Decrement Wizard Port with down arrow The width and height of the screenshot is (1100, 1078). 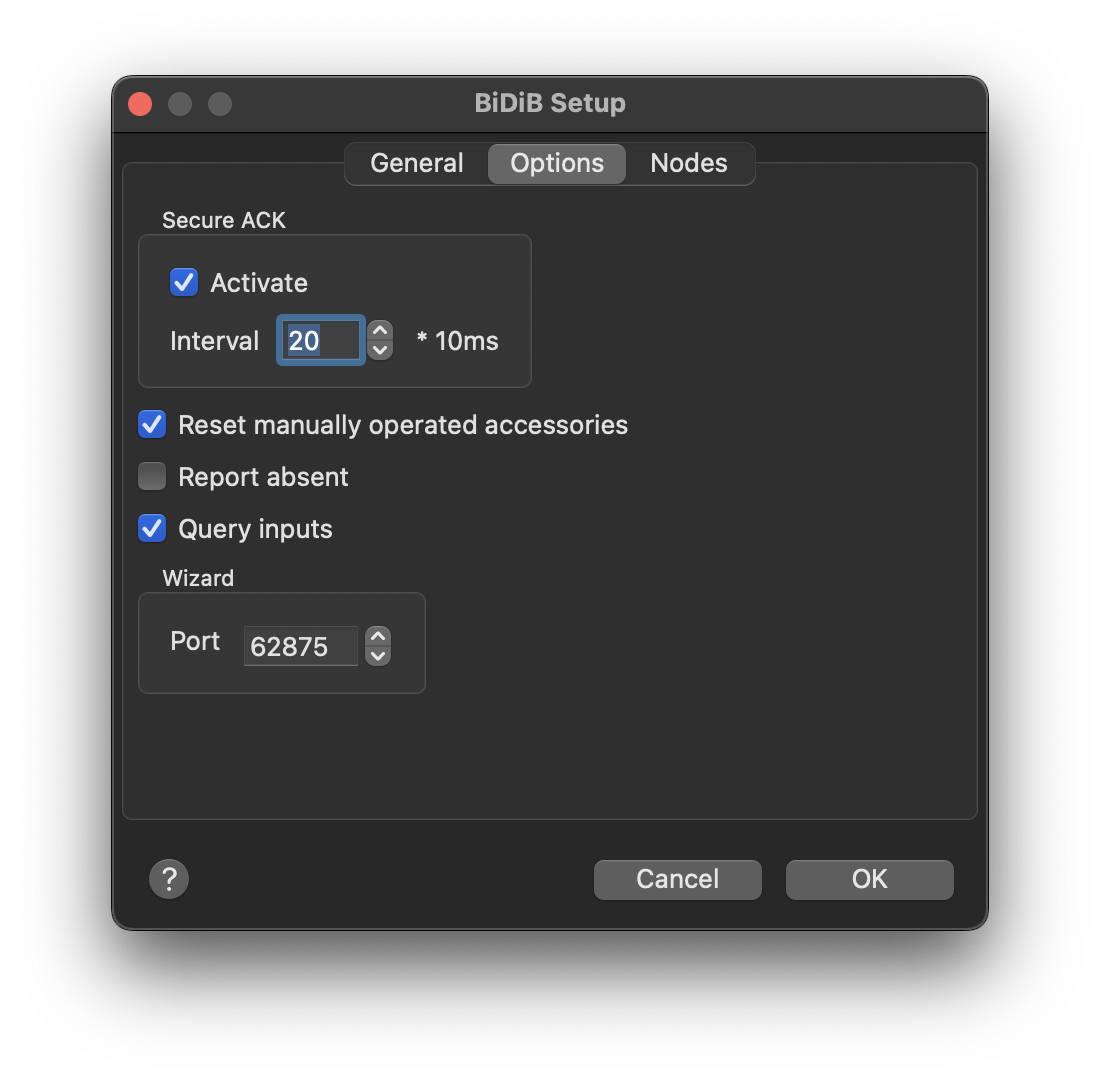pyautogui.click(x=377, y=656)
